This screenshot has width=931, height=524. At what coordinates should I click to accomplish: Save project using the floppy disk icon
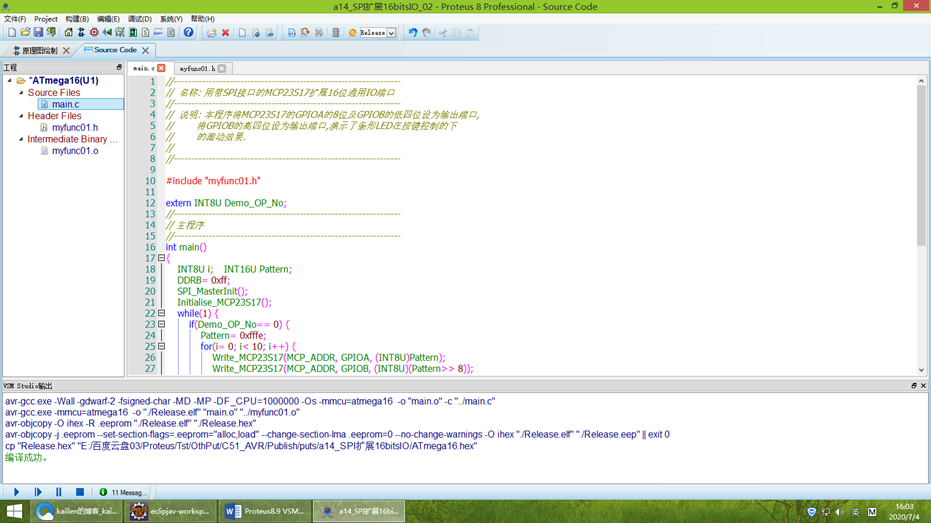[38, 33]
